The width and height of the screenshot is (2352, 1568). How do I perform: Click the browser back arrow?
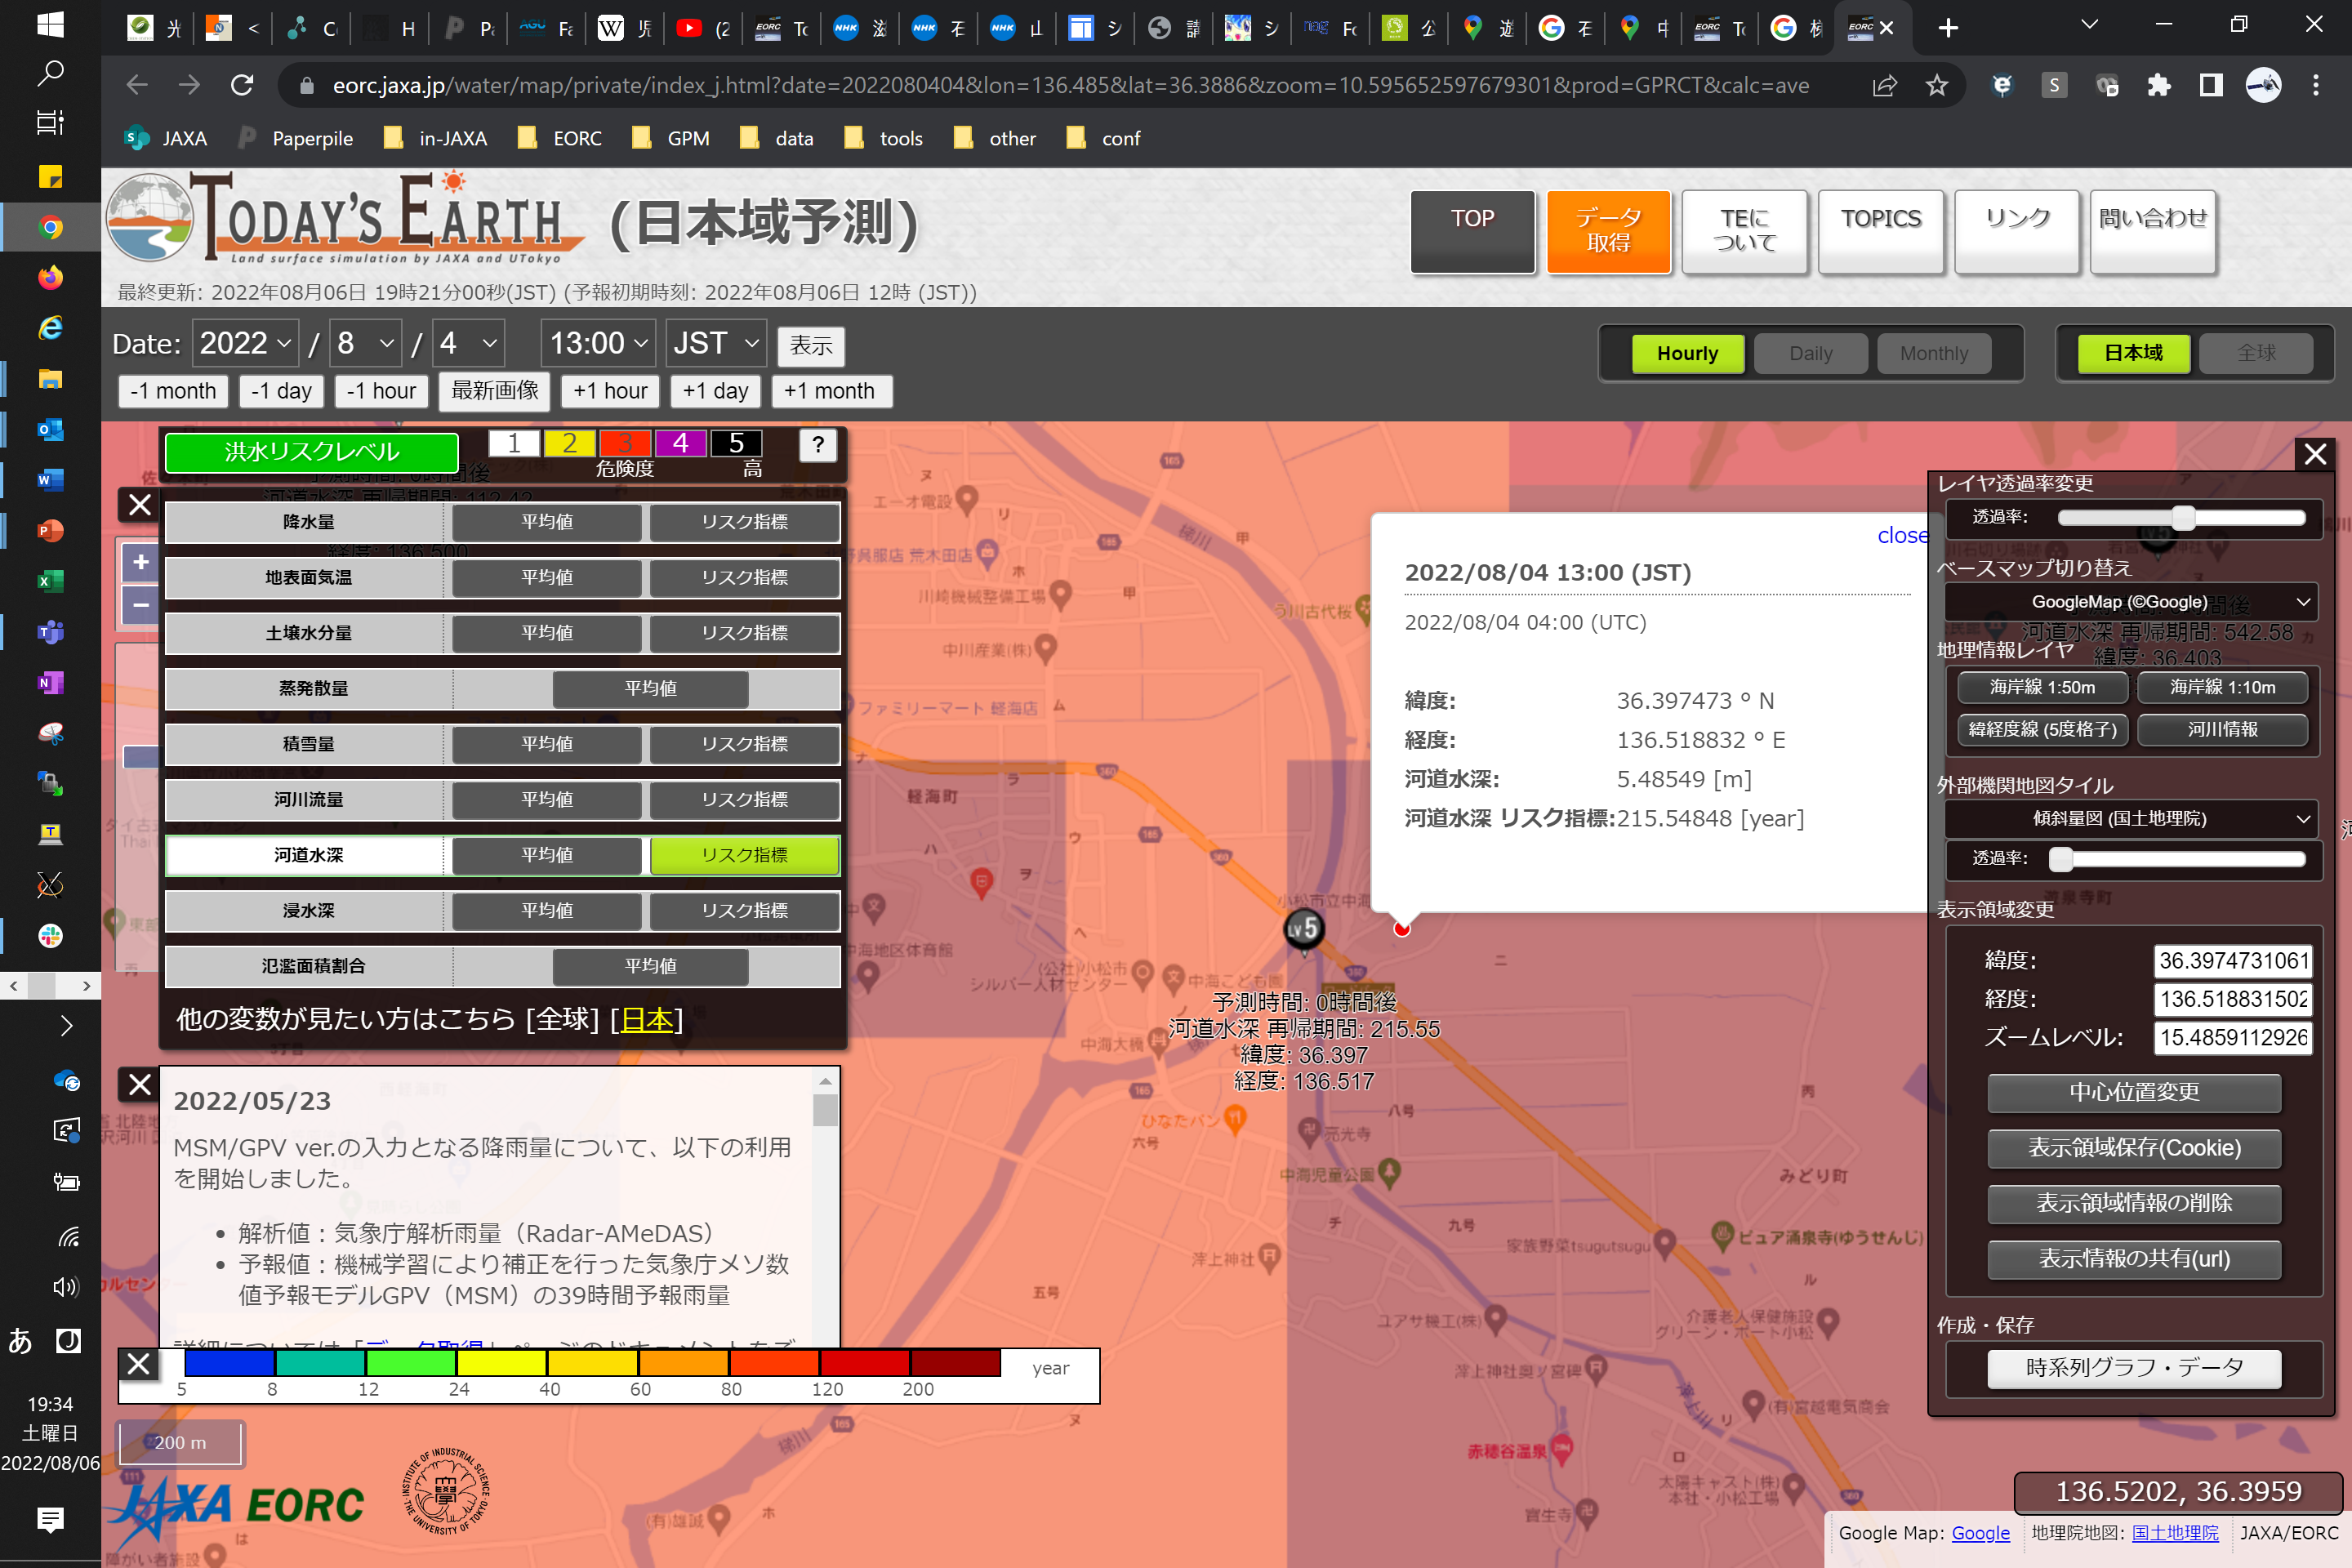coord(137,85)
